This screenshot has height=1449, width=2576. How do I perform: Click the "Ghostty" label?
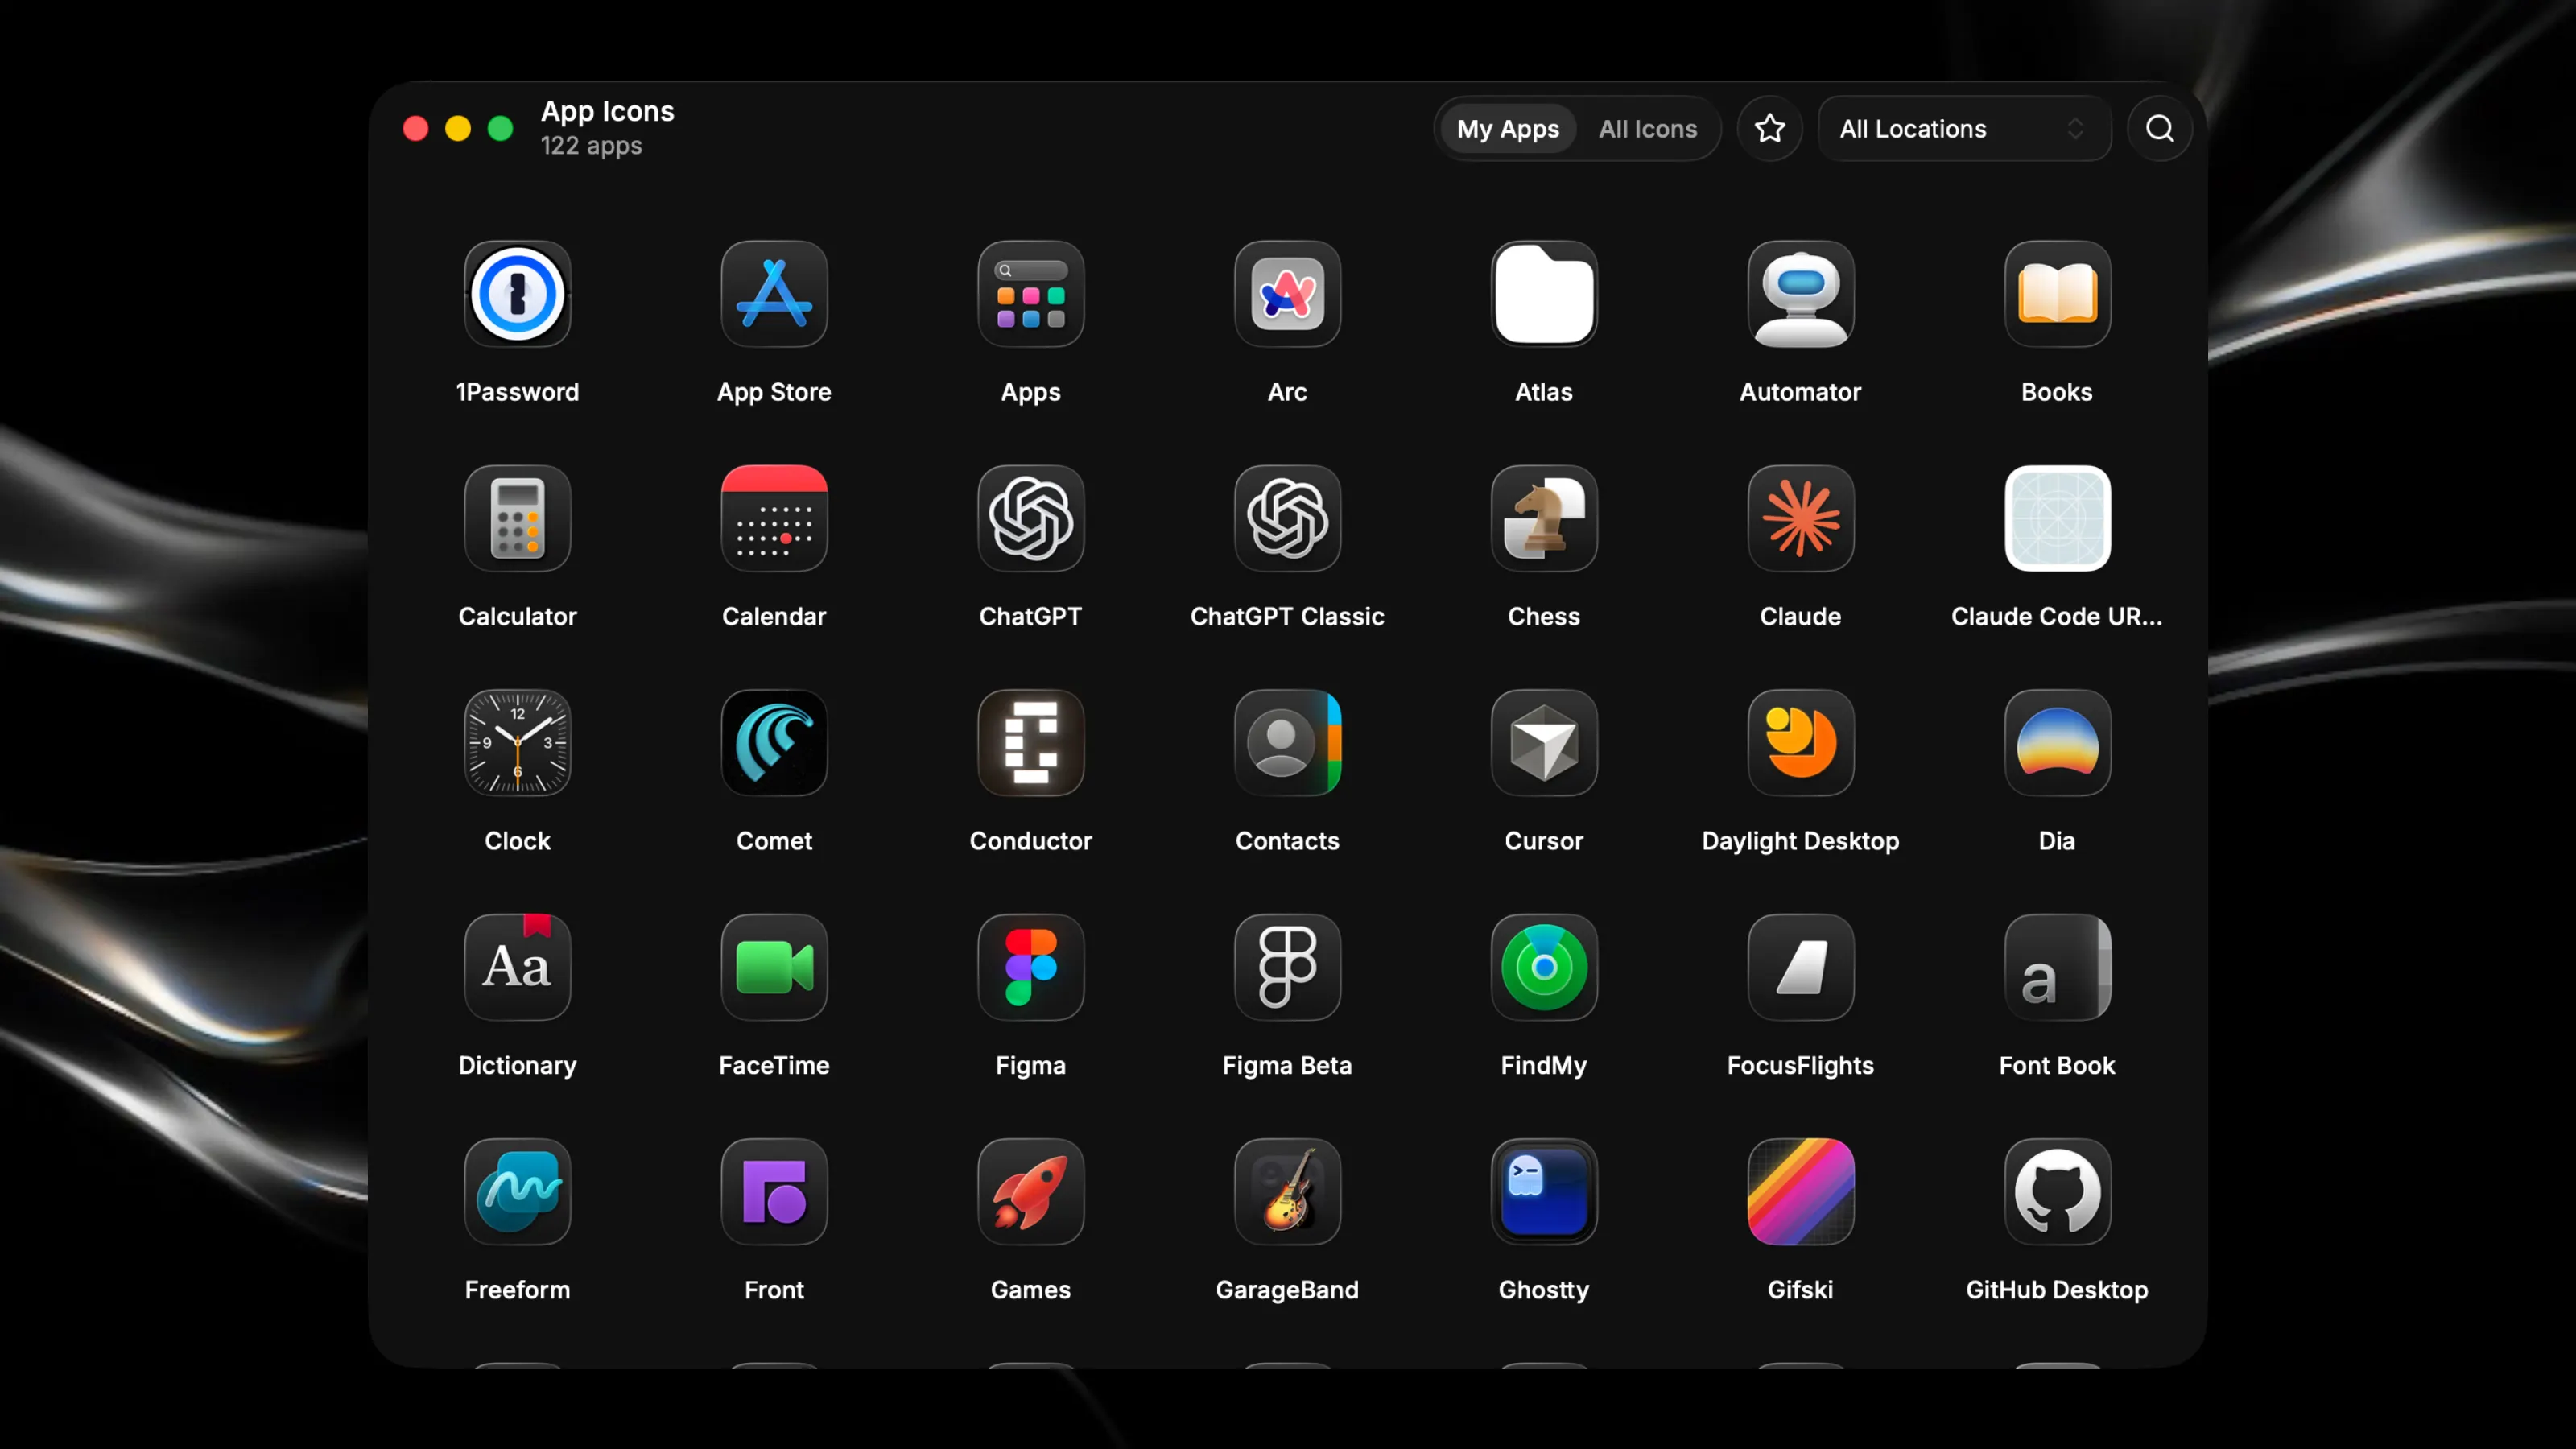[x=1544, y=1290]
